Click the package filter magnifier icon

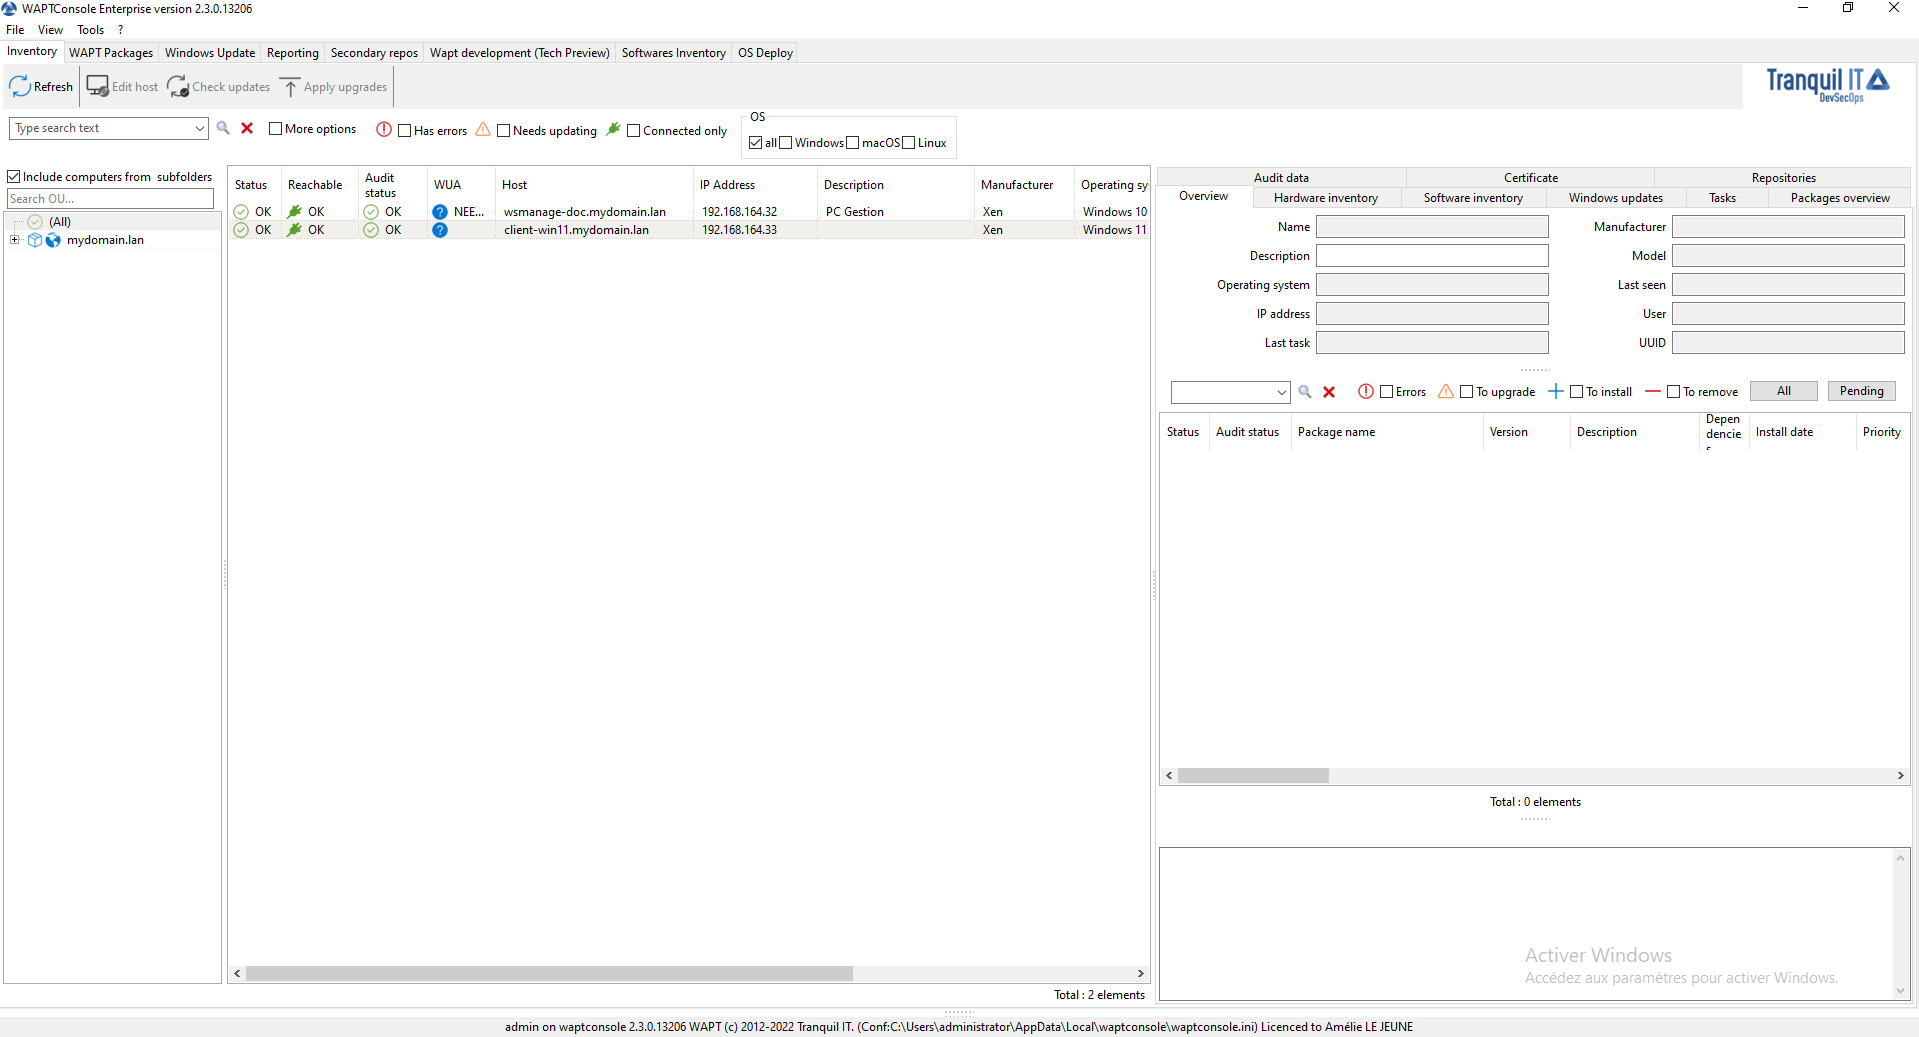click(1305, 392)
